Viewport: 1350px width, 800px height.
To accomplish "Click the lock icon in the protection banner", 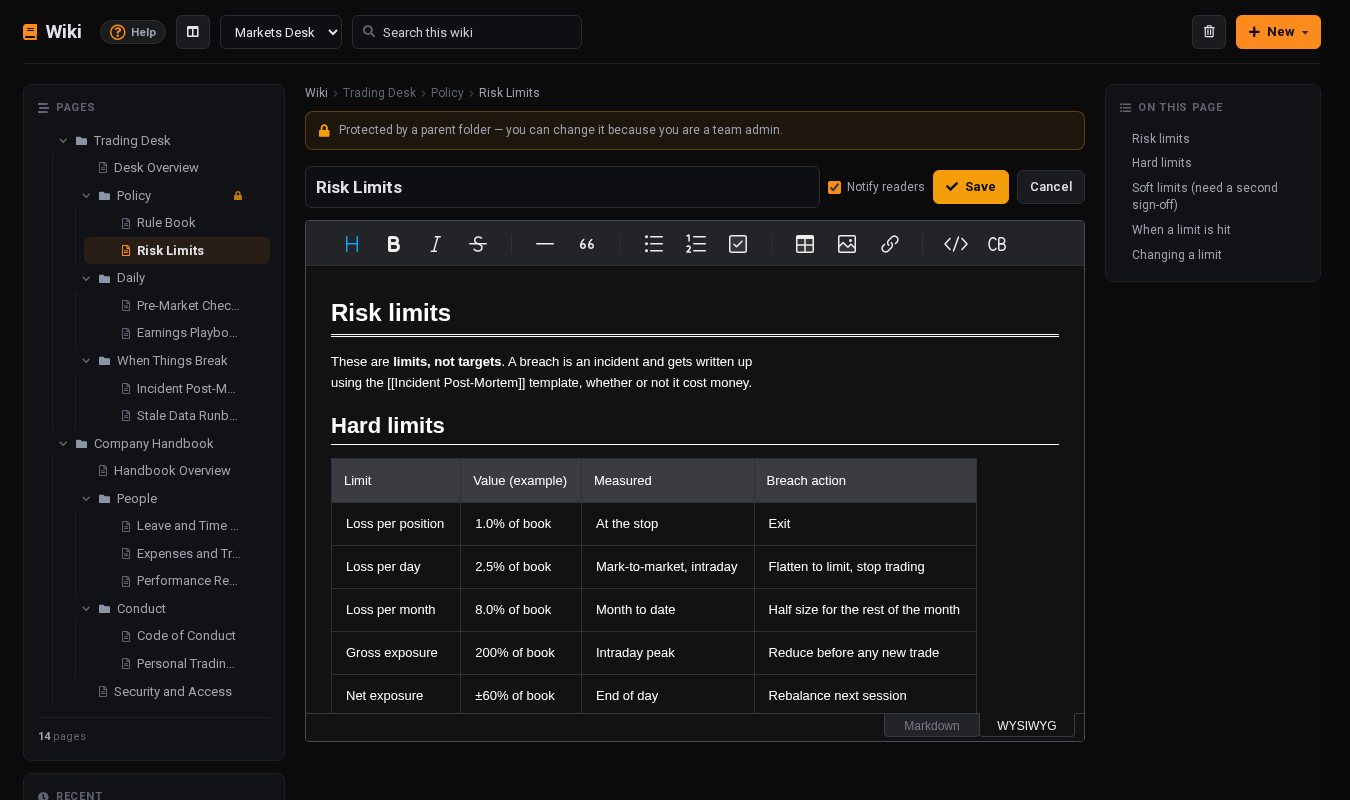I will (324, 130).
